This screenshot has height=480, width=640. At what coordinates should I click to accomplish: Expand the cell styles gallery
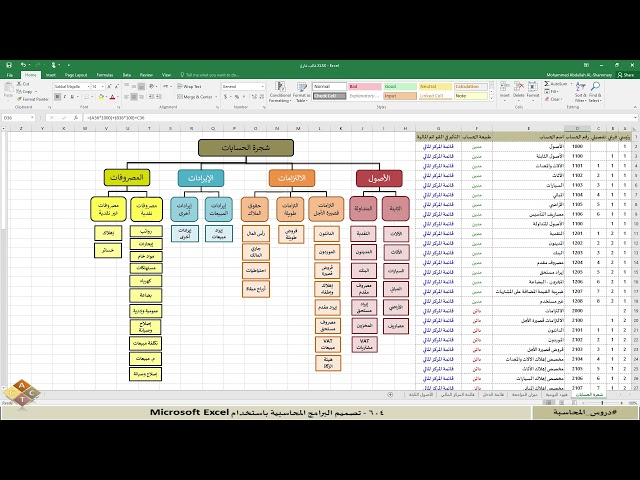click(x=491, y=98)
